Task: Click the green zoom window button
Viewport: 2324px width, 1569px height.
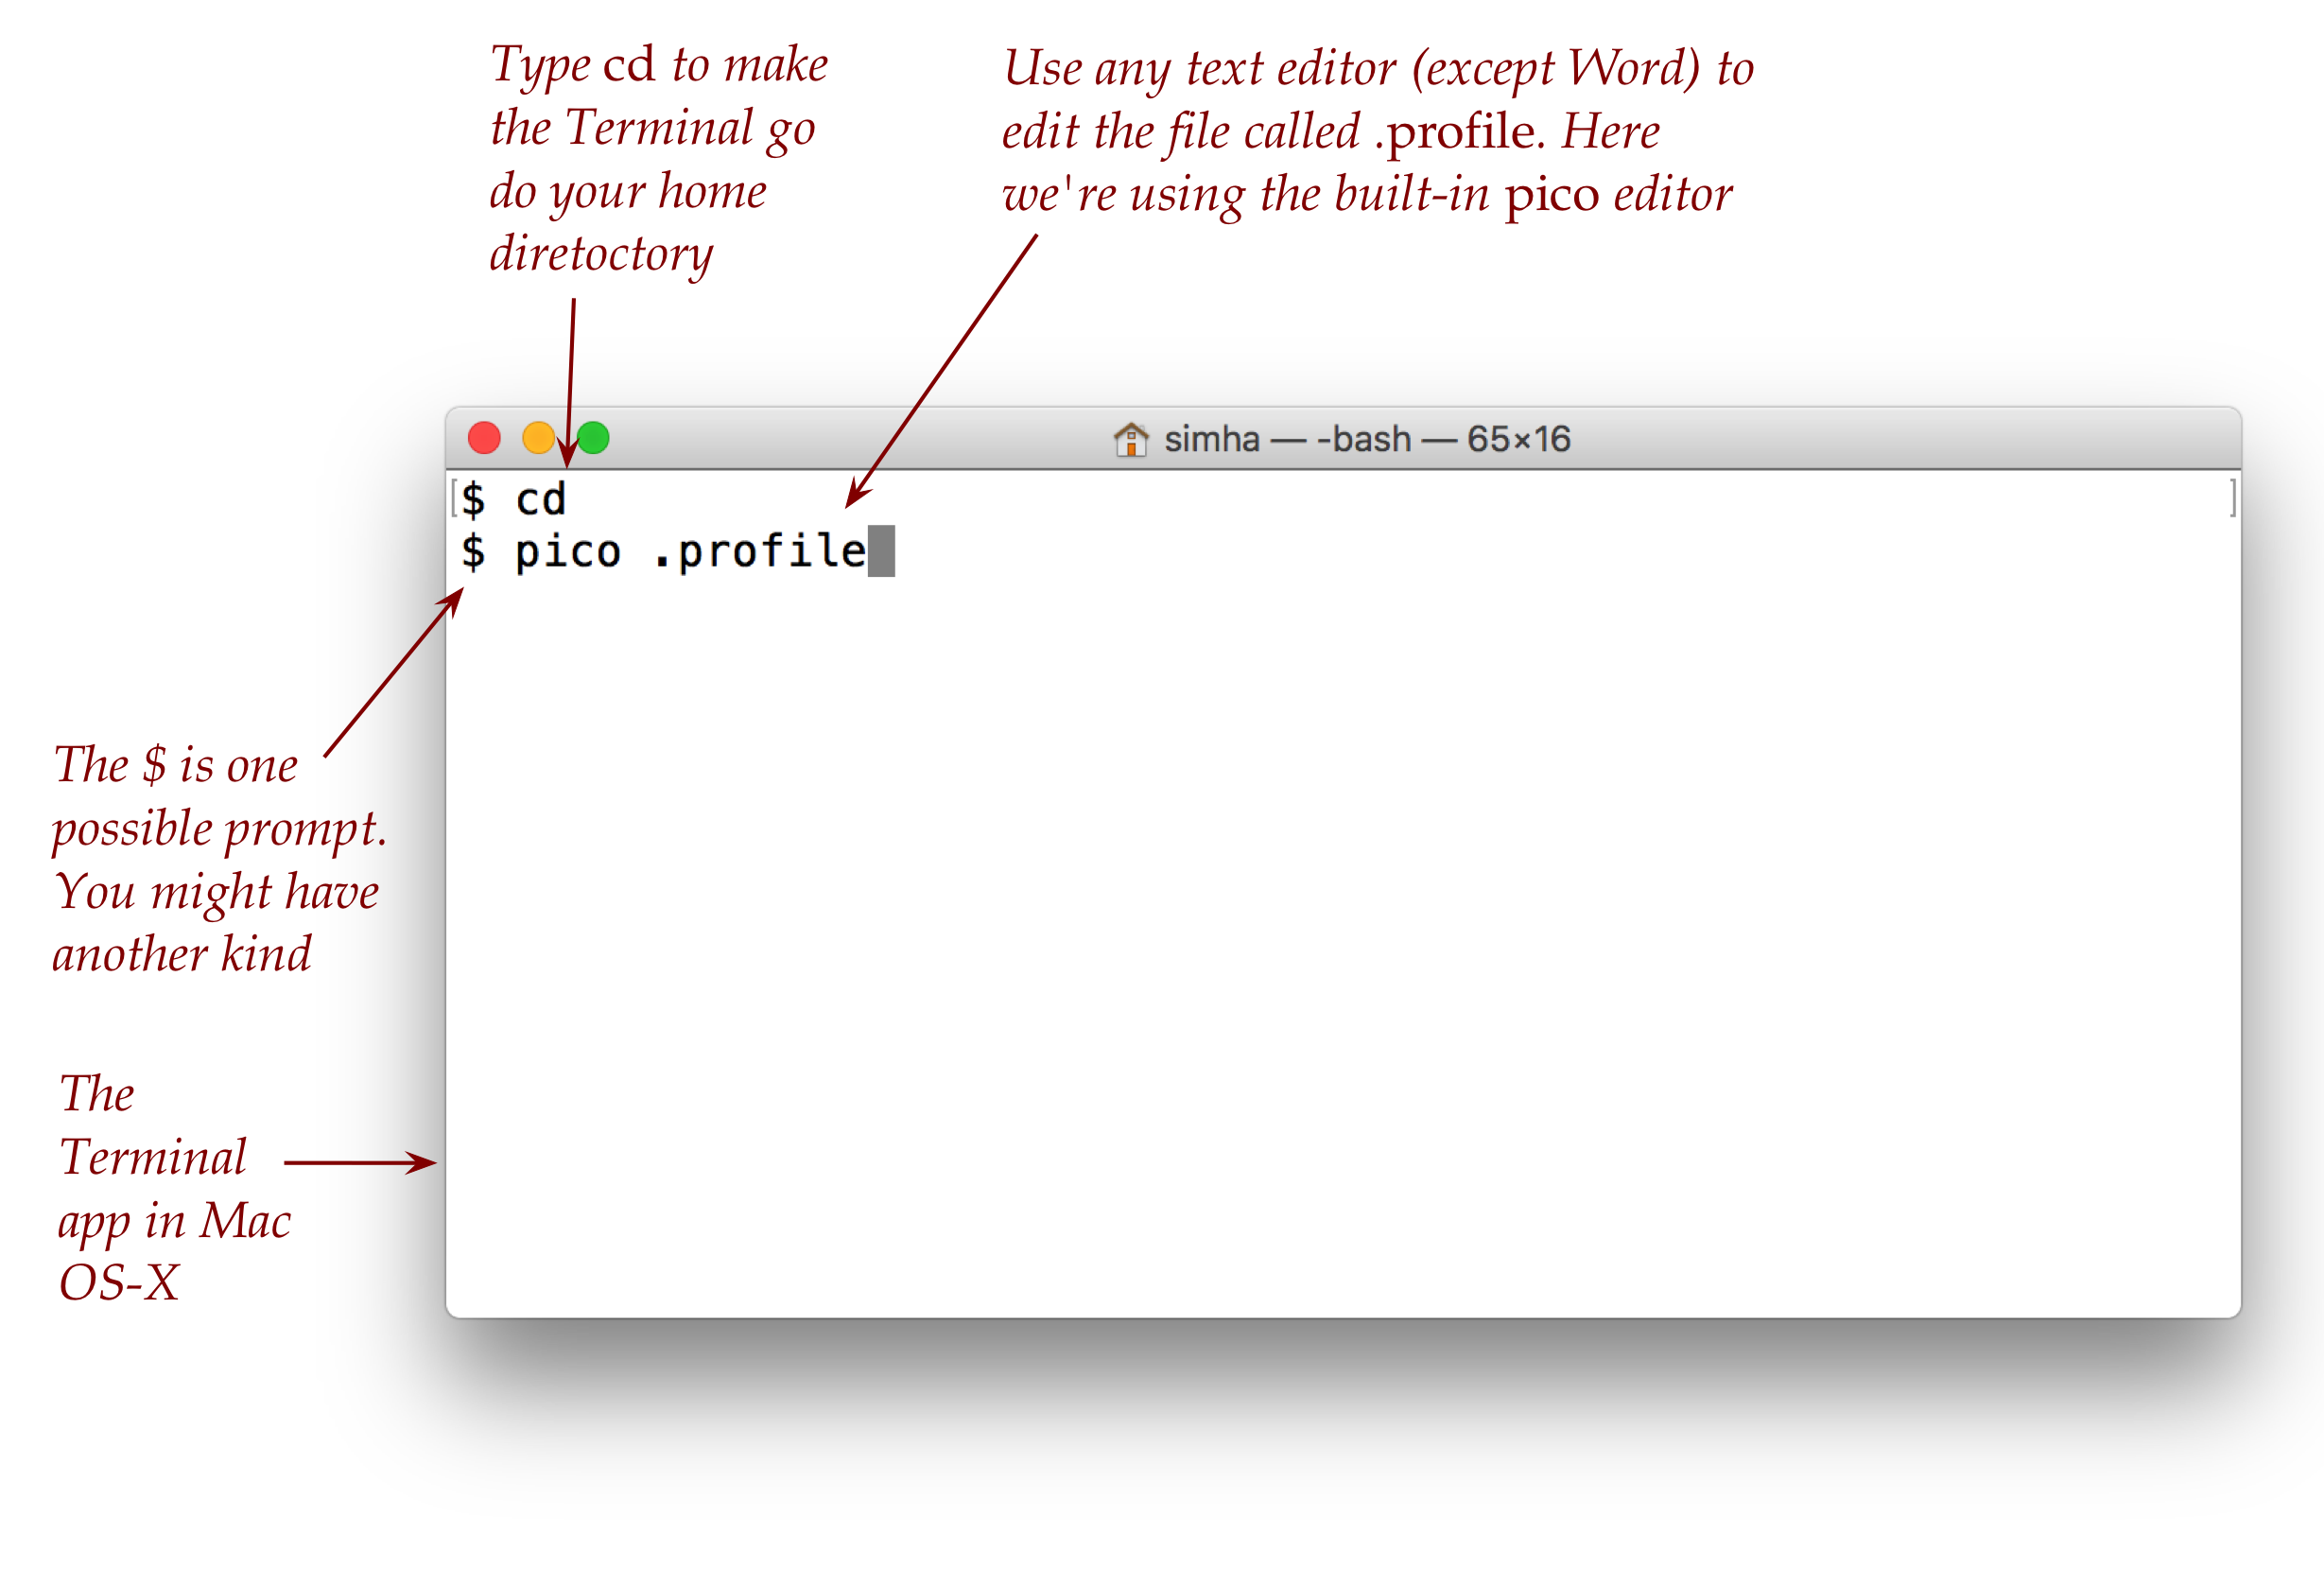Action: [594, 438]
